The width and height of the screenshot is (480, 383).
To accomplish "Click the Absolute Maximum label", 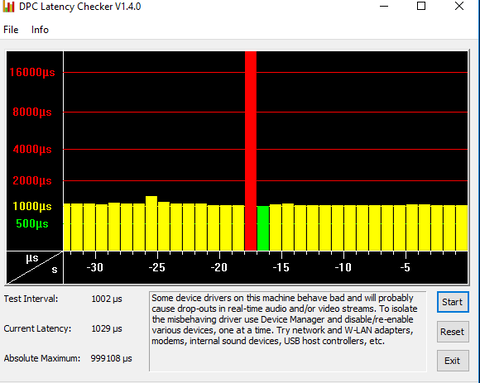I will click(42, 359).
